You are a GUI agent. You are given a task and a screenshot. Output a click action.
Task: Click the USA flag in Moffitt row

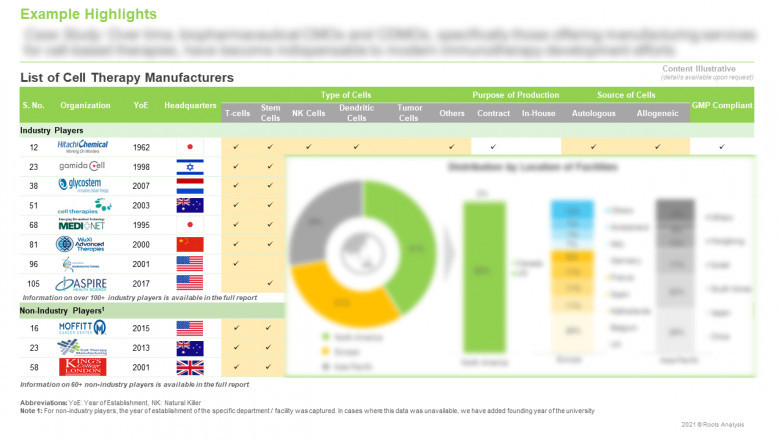coord(190,328)
